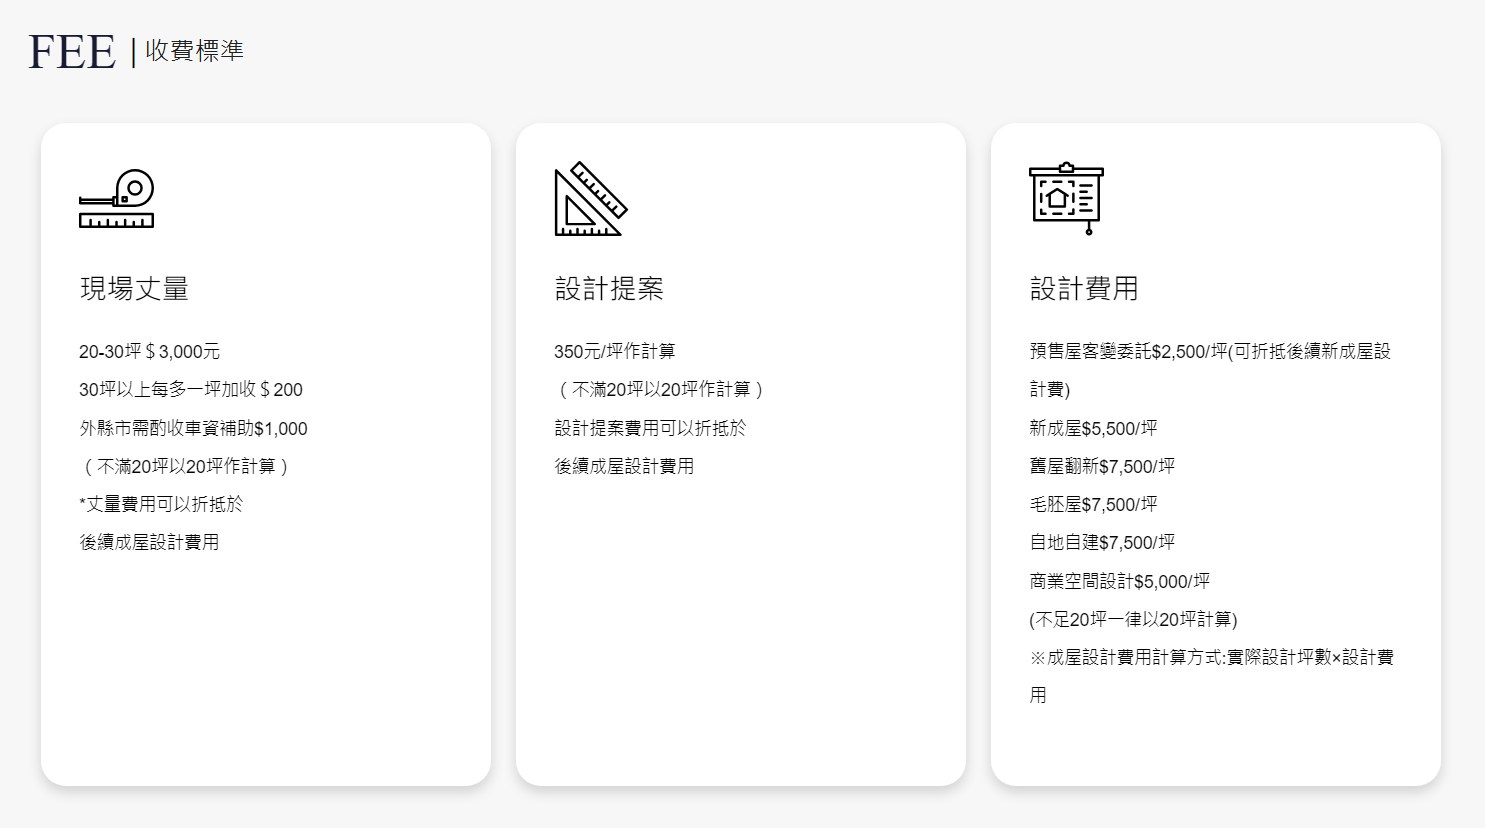
Task: Click the line 自地自建$7,500/坪
Action: click(x=1102, y=542)
